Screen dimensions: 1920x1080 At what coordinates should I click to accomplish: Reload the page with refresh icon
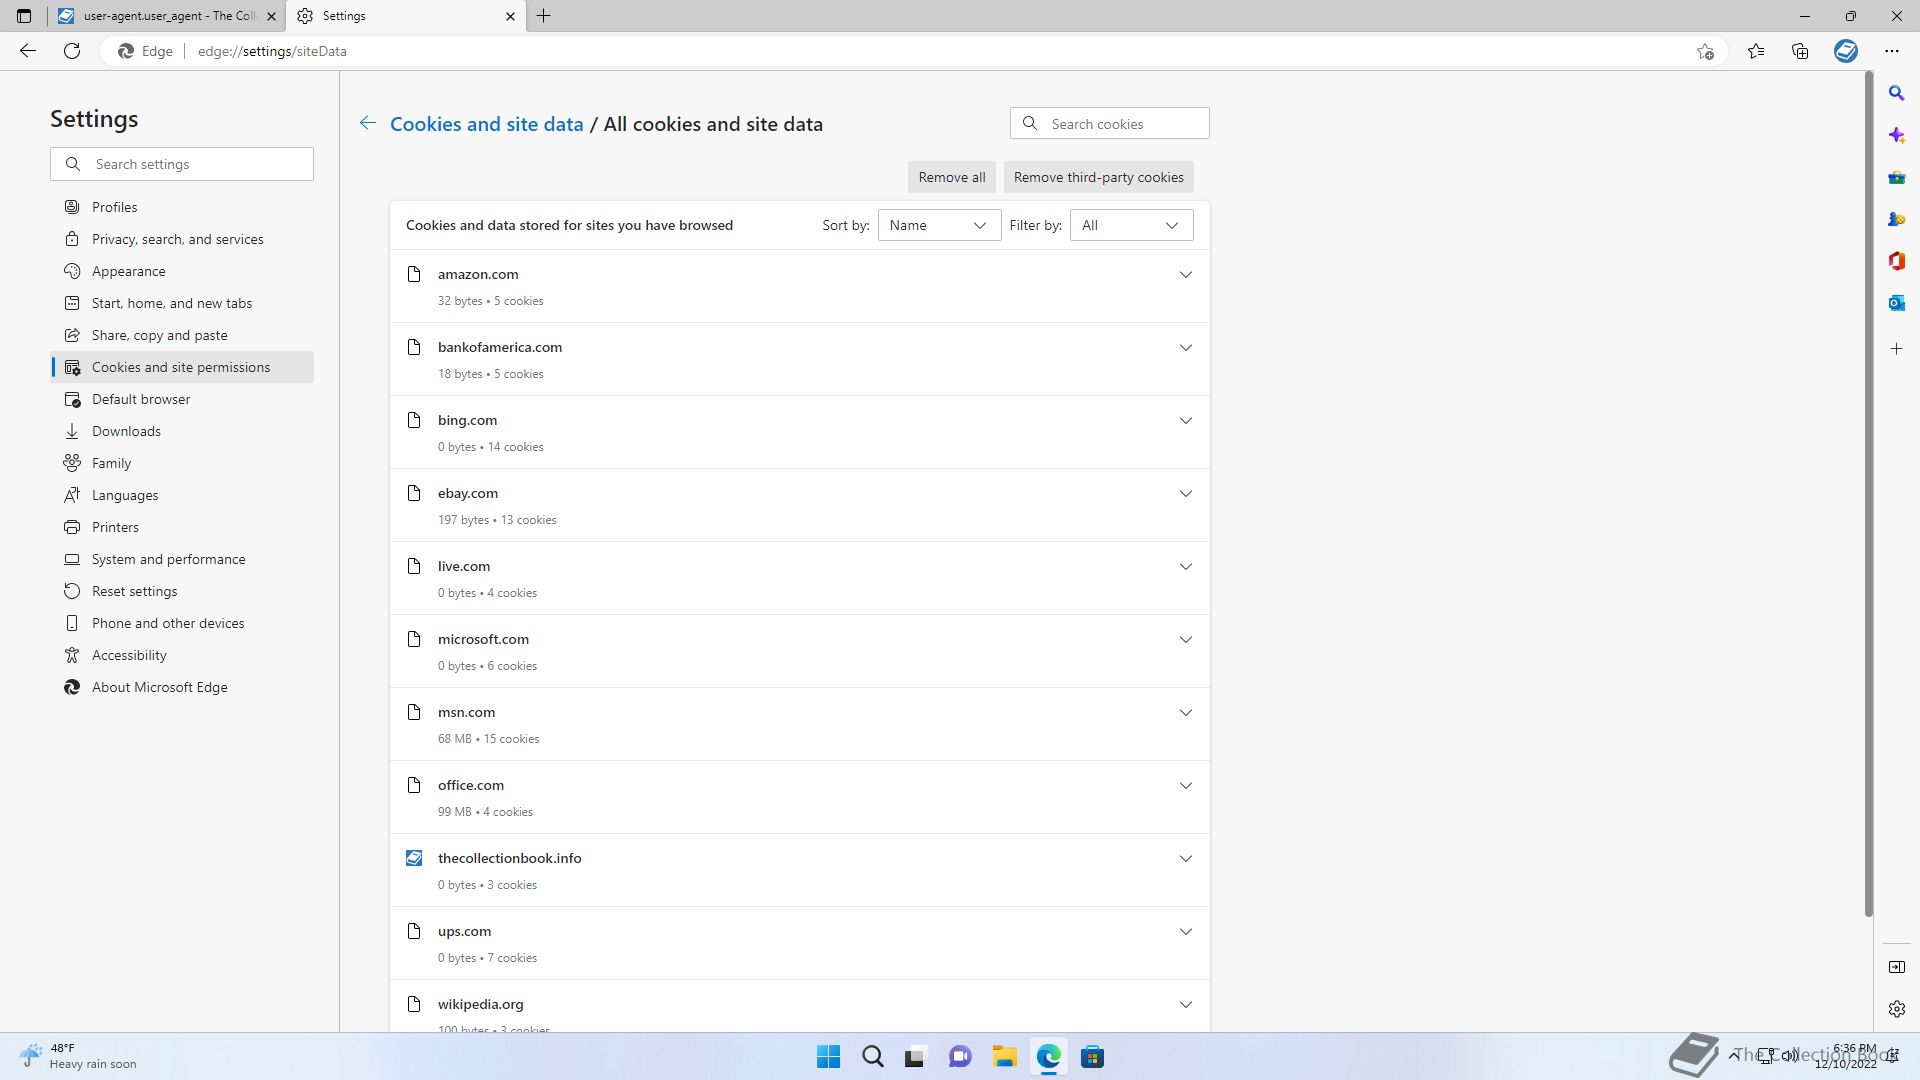tap(72, 51)
